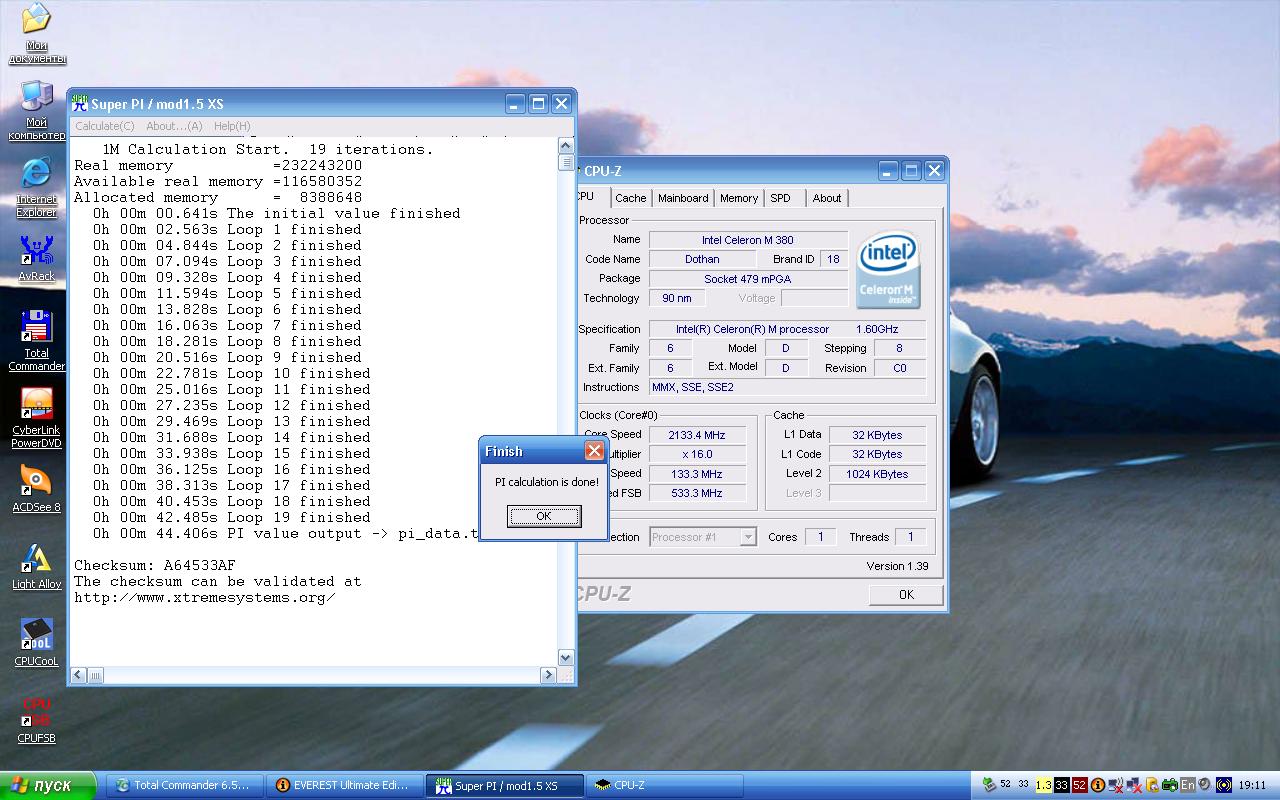Screen dimensions: 1280x800
Task: Switch to Total Commander taskbar button
Action: click(185, 785)
